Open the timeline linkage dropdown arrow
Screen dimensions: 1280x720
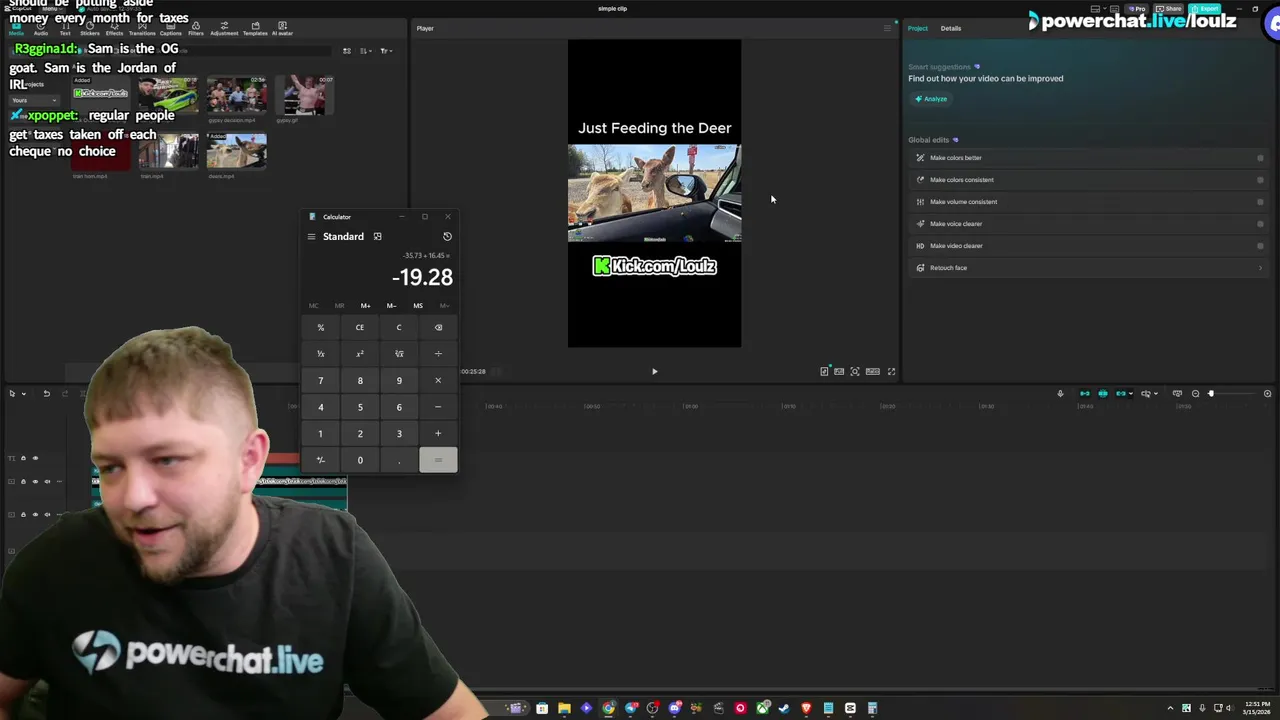1131,394
